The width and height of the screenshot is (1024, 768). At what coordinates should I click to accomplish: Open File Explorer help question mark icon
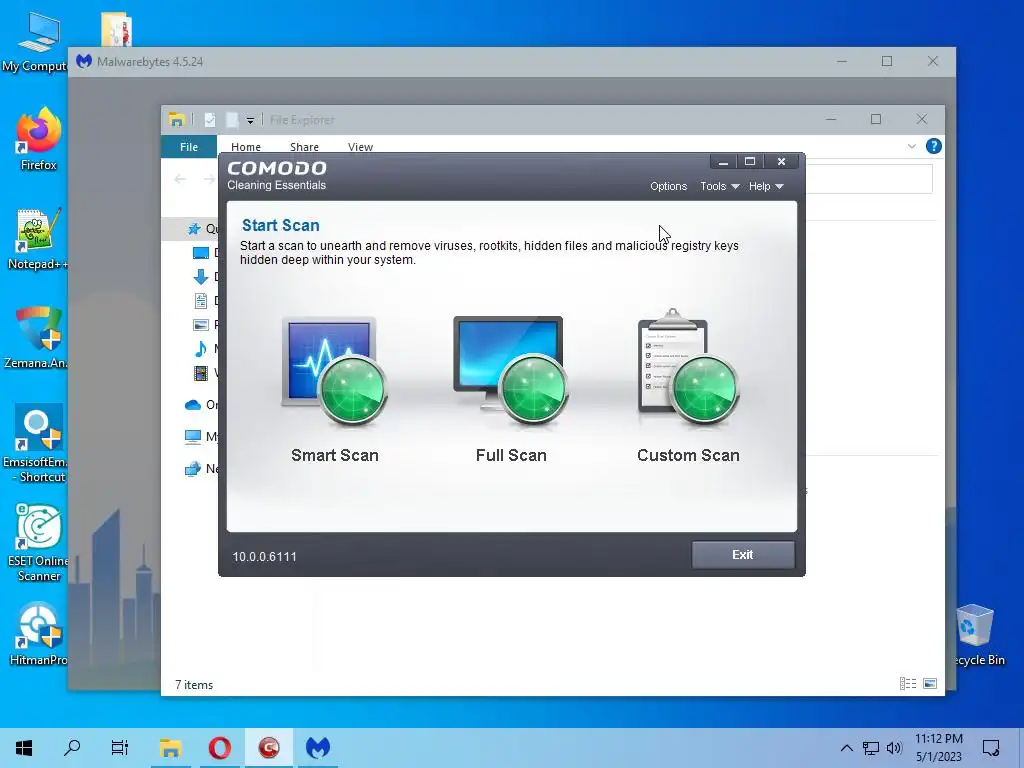pos(934,146)
